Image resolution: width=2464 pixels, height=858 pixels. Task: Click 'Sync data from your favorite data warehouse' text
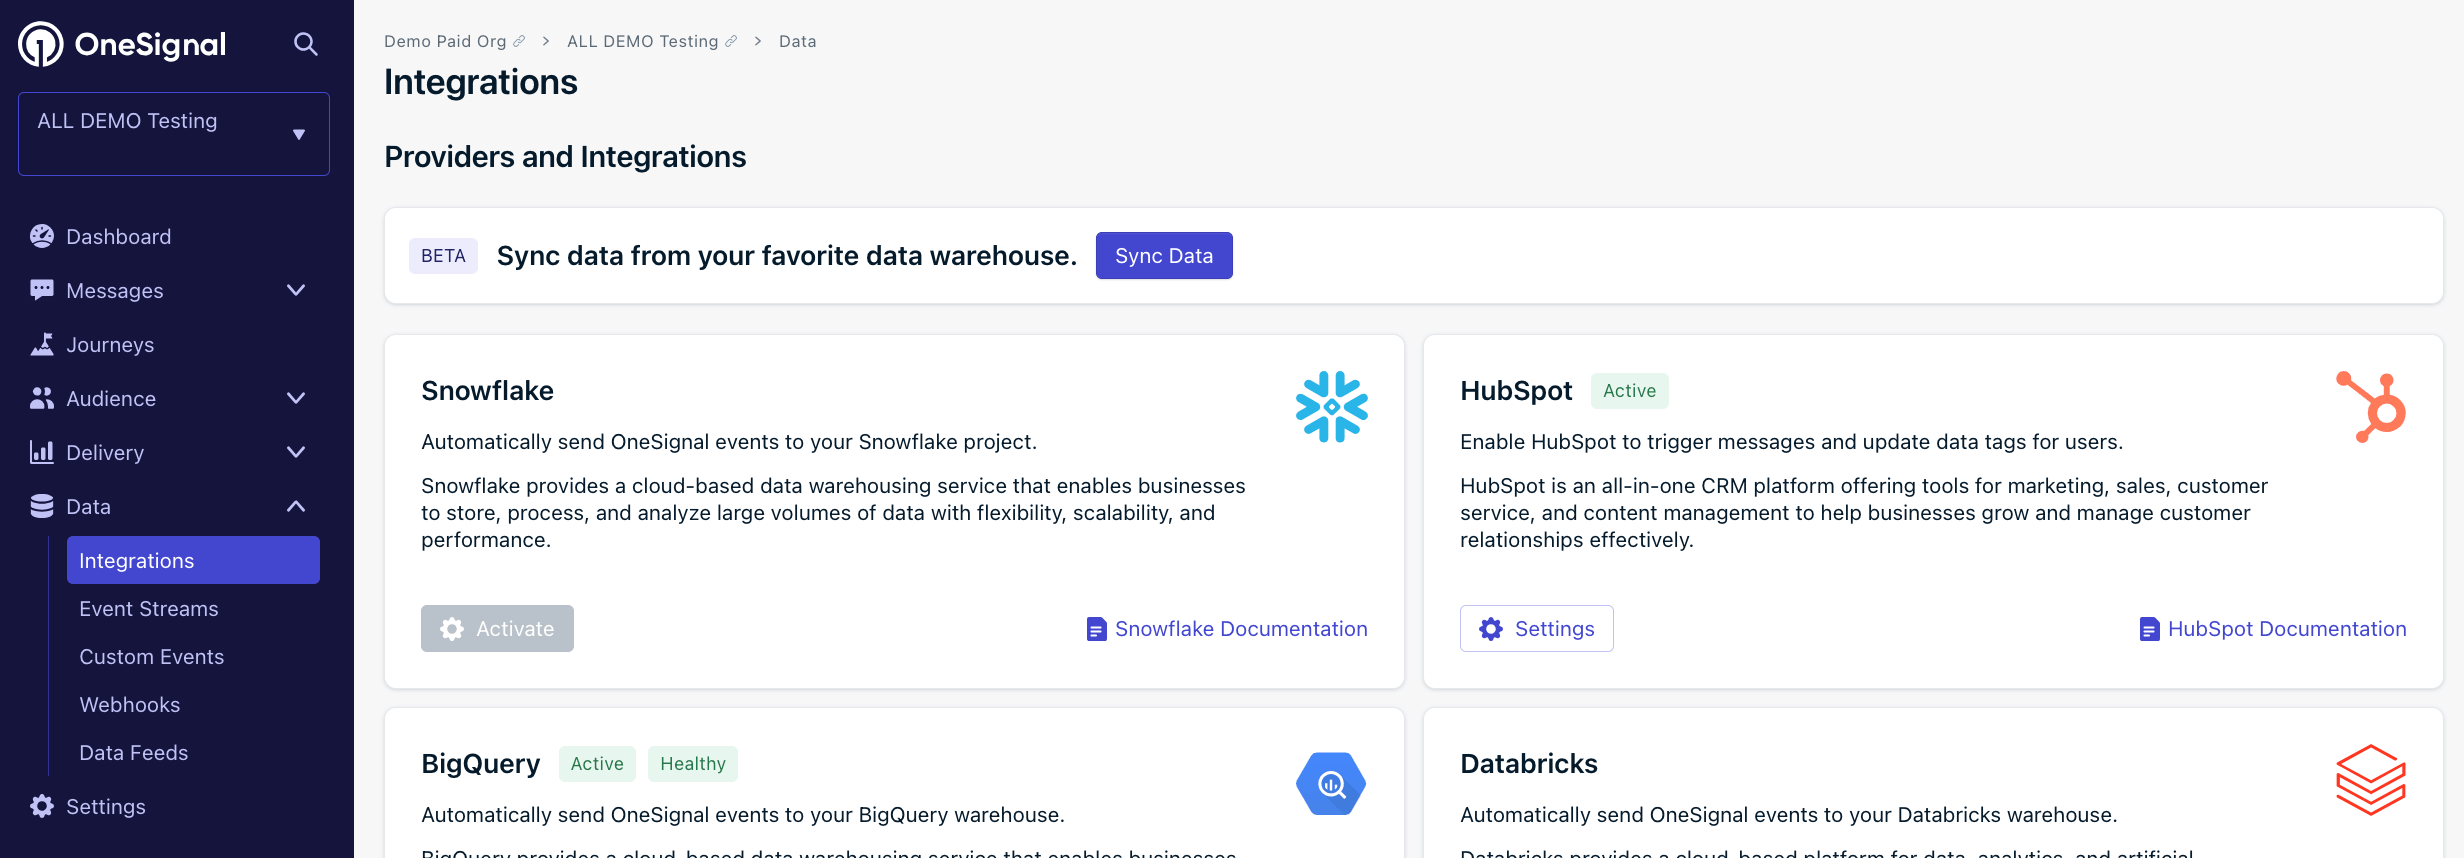pyautogui.click(x=787, y=256)
